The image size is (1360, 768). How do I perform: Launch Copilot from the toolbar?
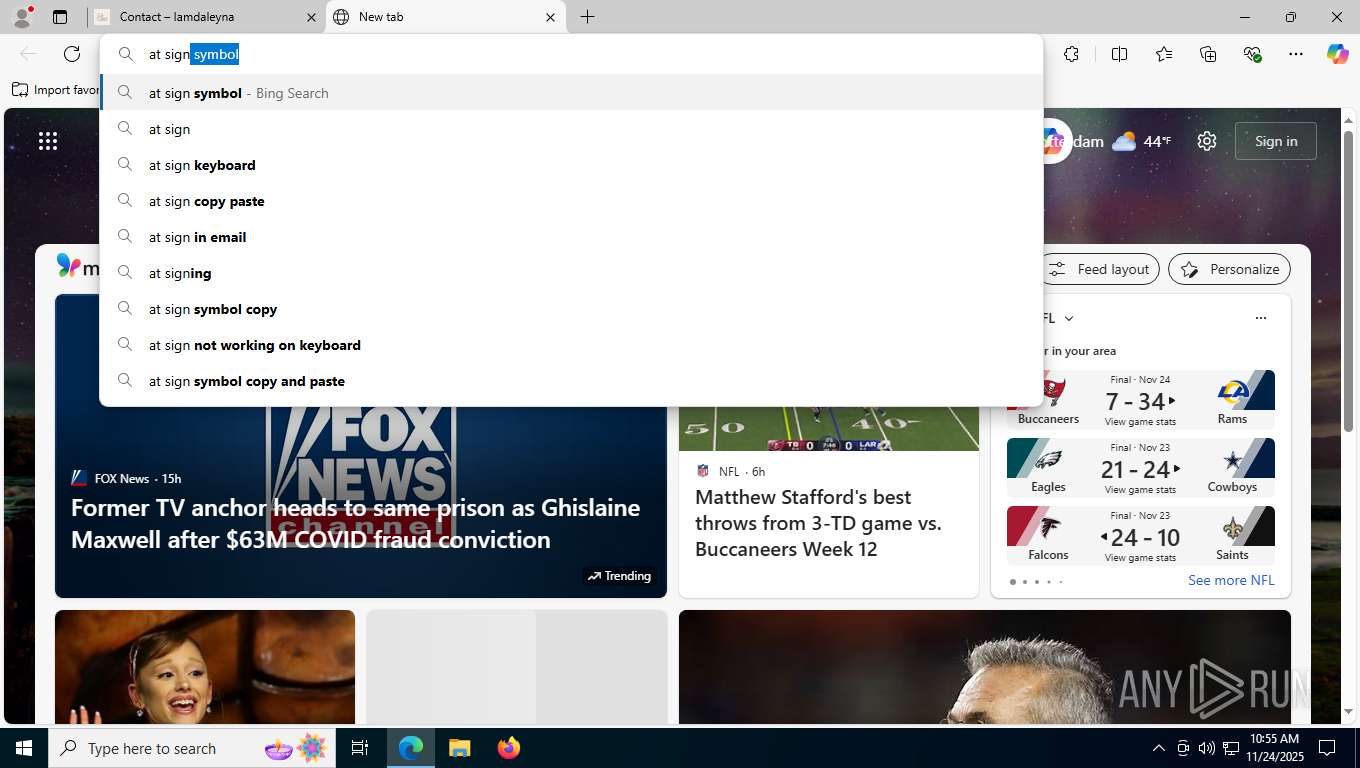1338,54
